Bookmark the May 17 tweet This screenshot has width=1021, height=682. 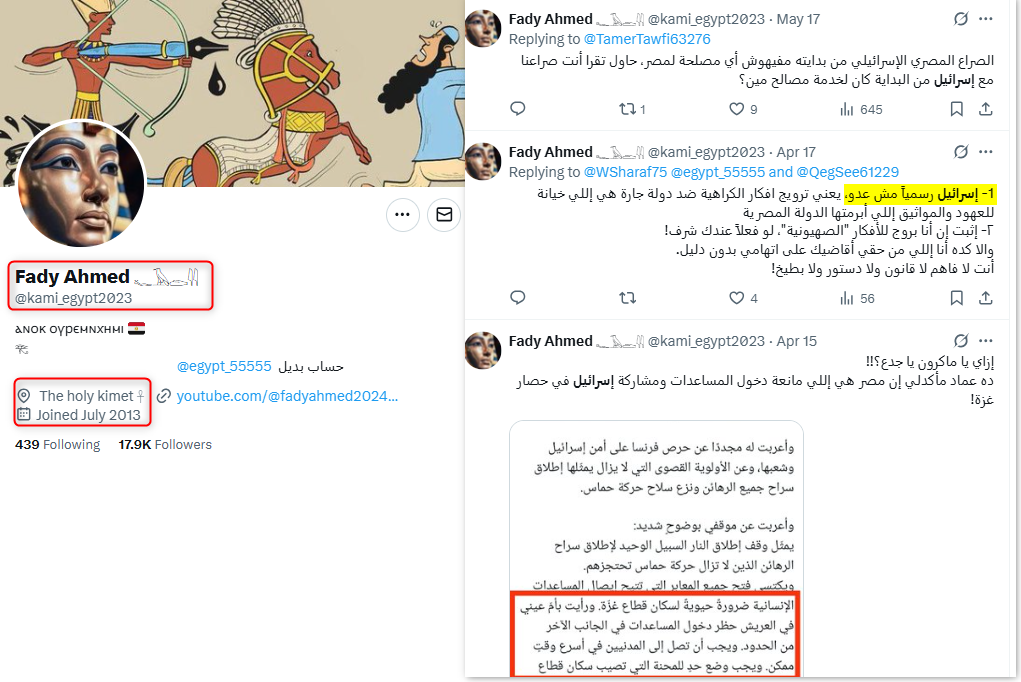point(957,109)
